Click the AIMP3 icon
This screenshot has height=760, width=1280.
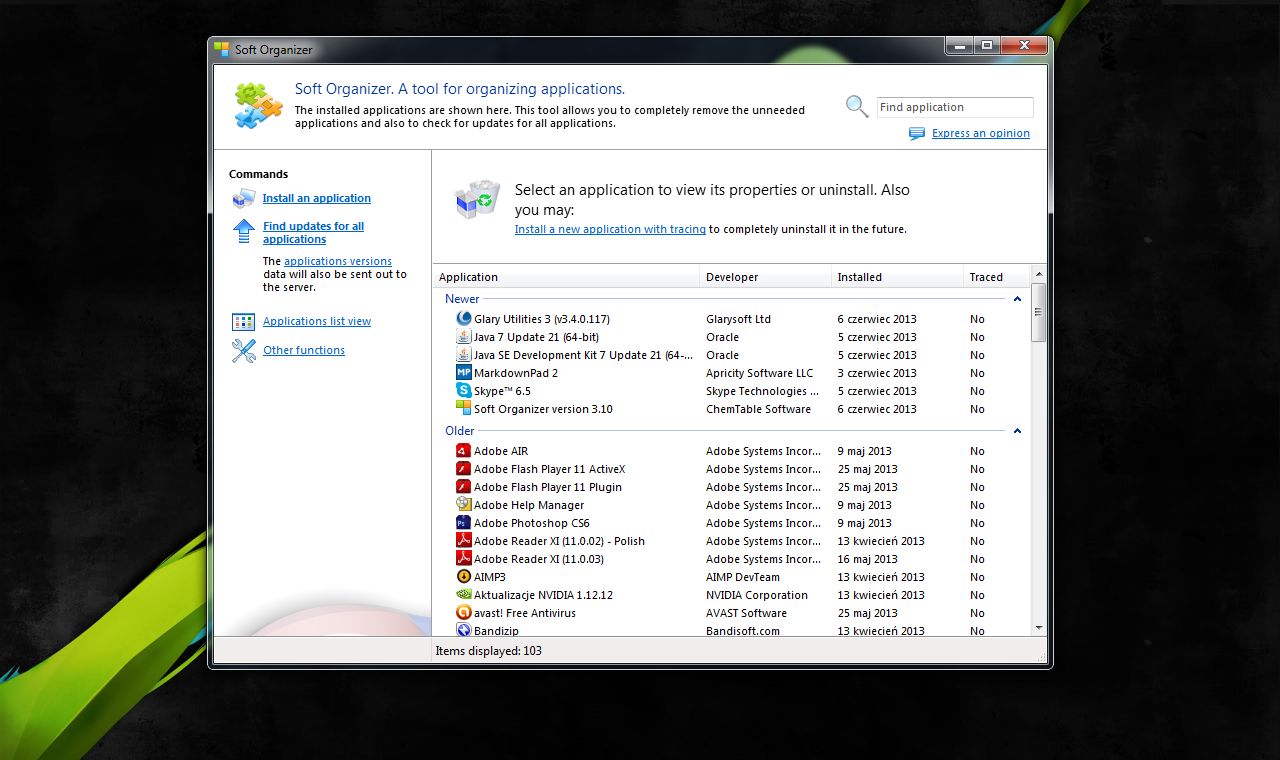click(x=464, y=577)
